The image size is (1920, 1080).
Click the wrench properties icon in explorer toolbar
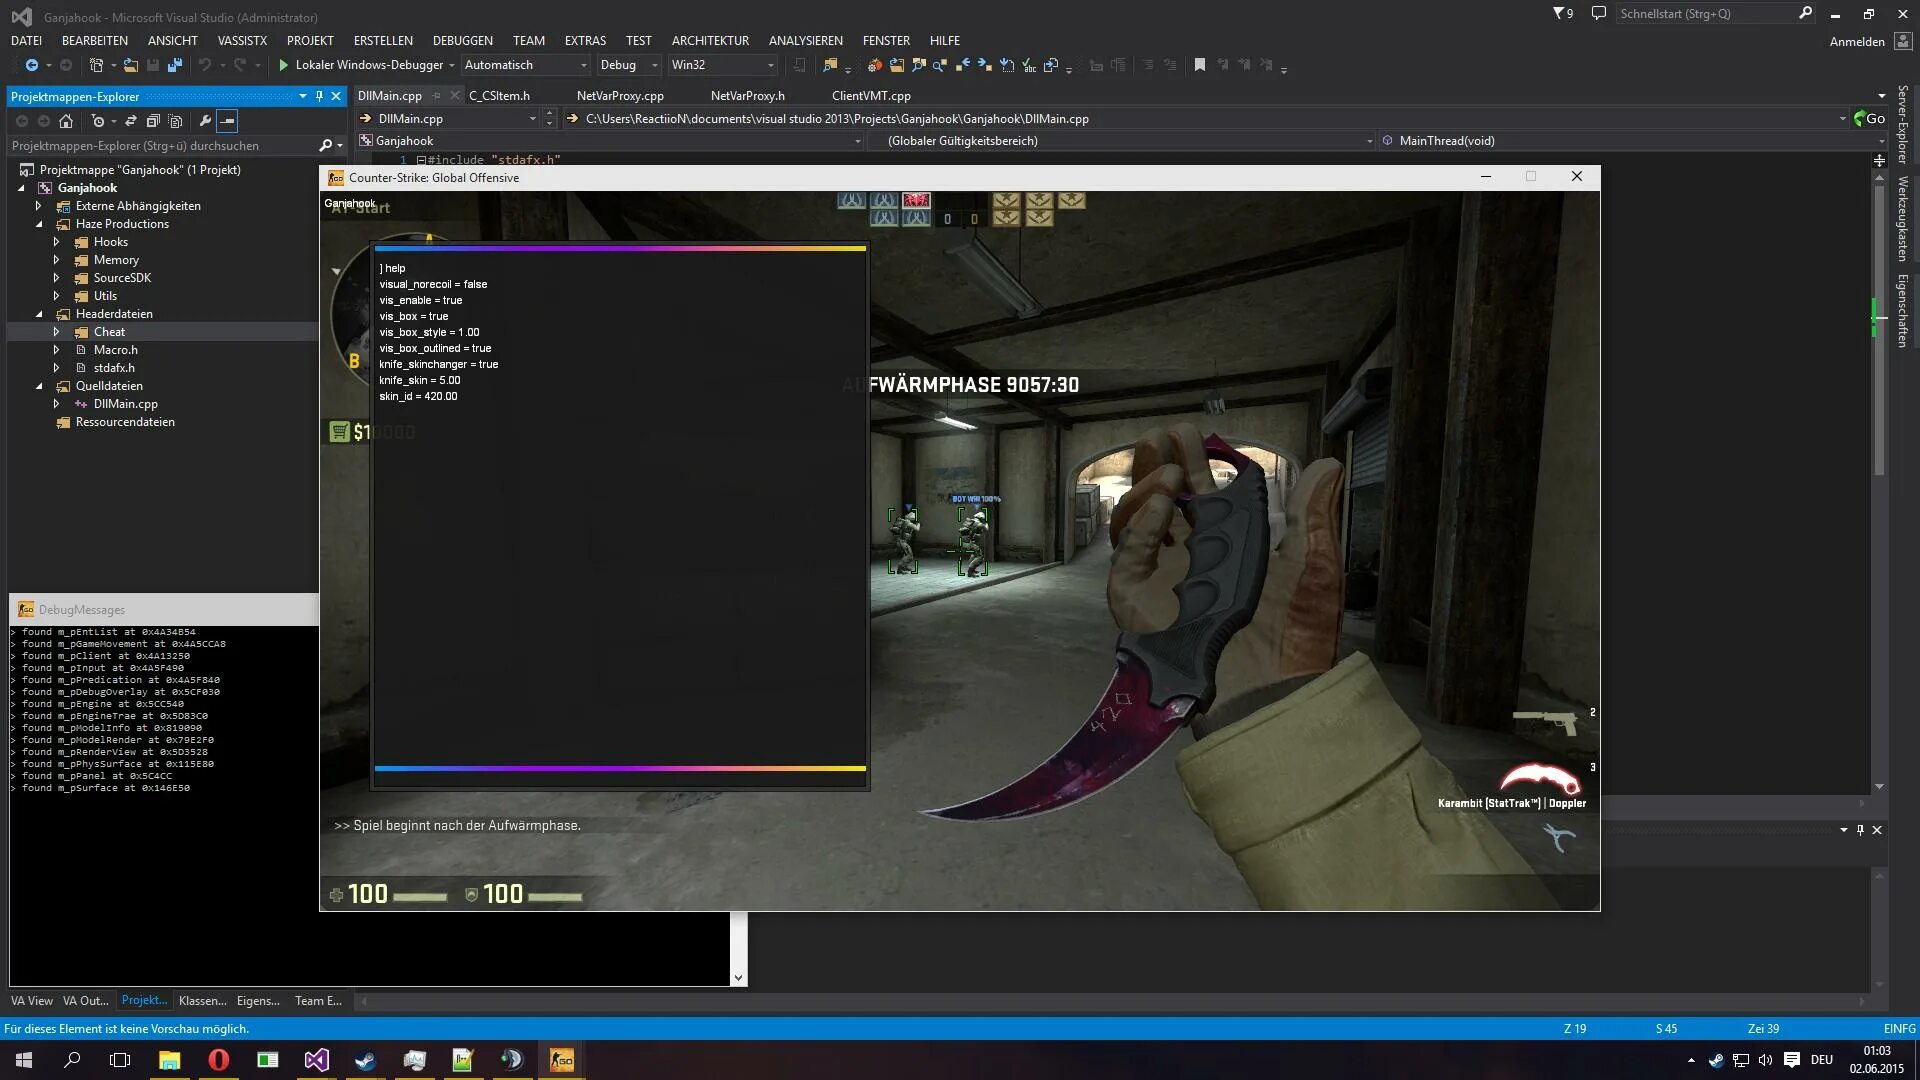205,121
